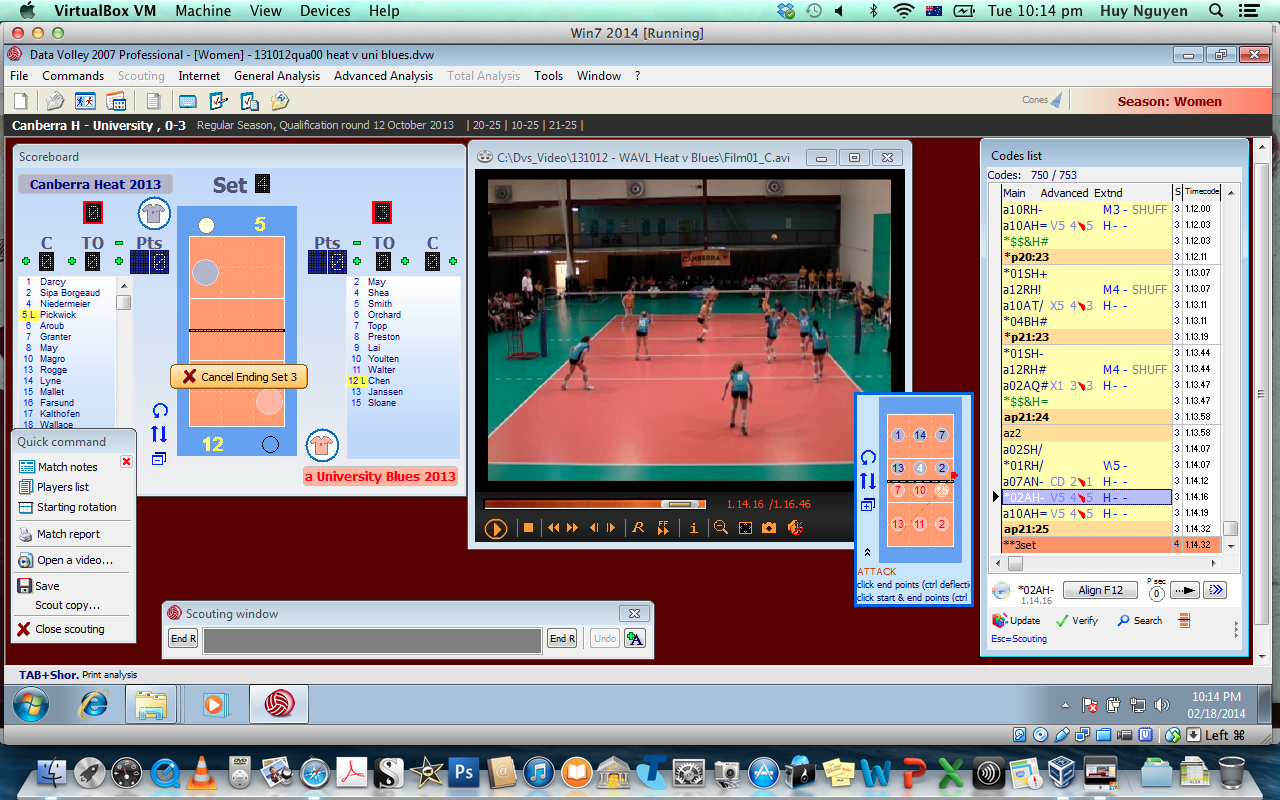Stop the video with the square button
Viewport: 1280px width, 800px height.
pyautogui.click(x=528, y=528)
